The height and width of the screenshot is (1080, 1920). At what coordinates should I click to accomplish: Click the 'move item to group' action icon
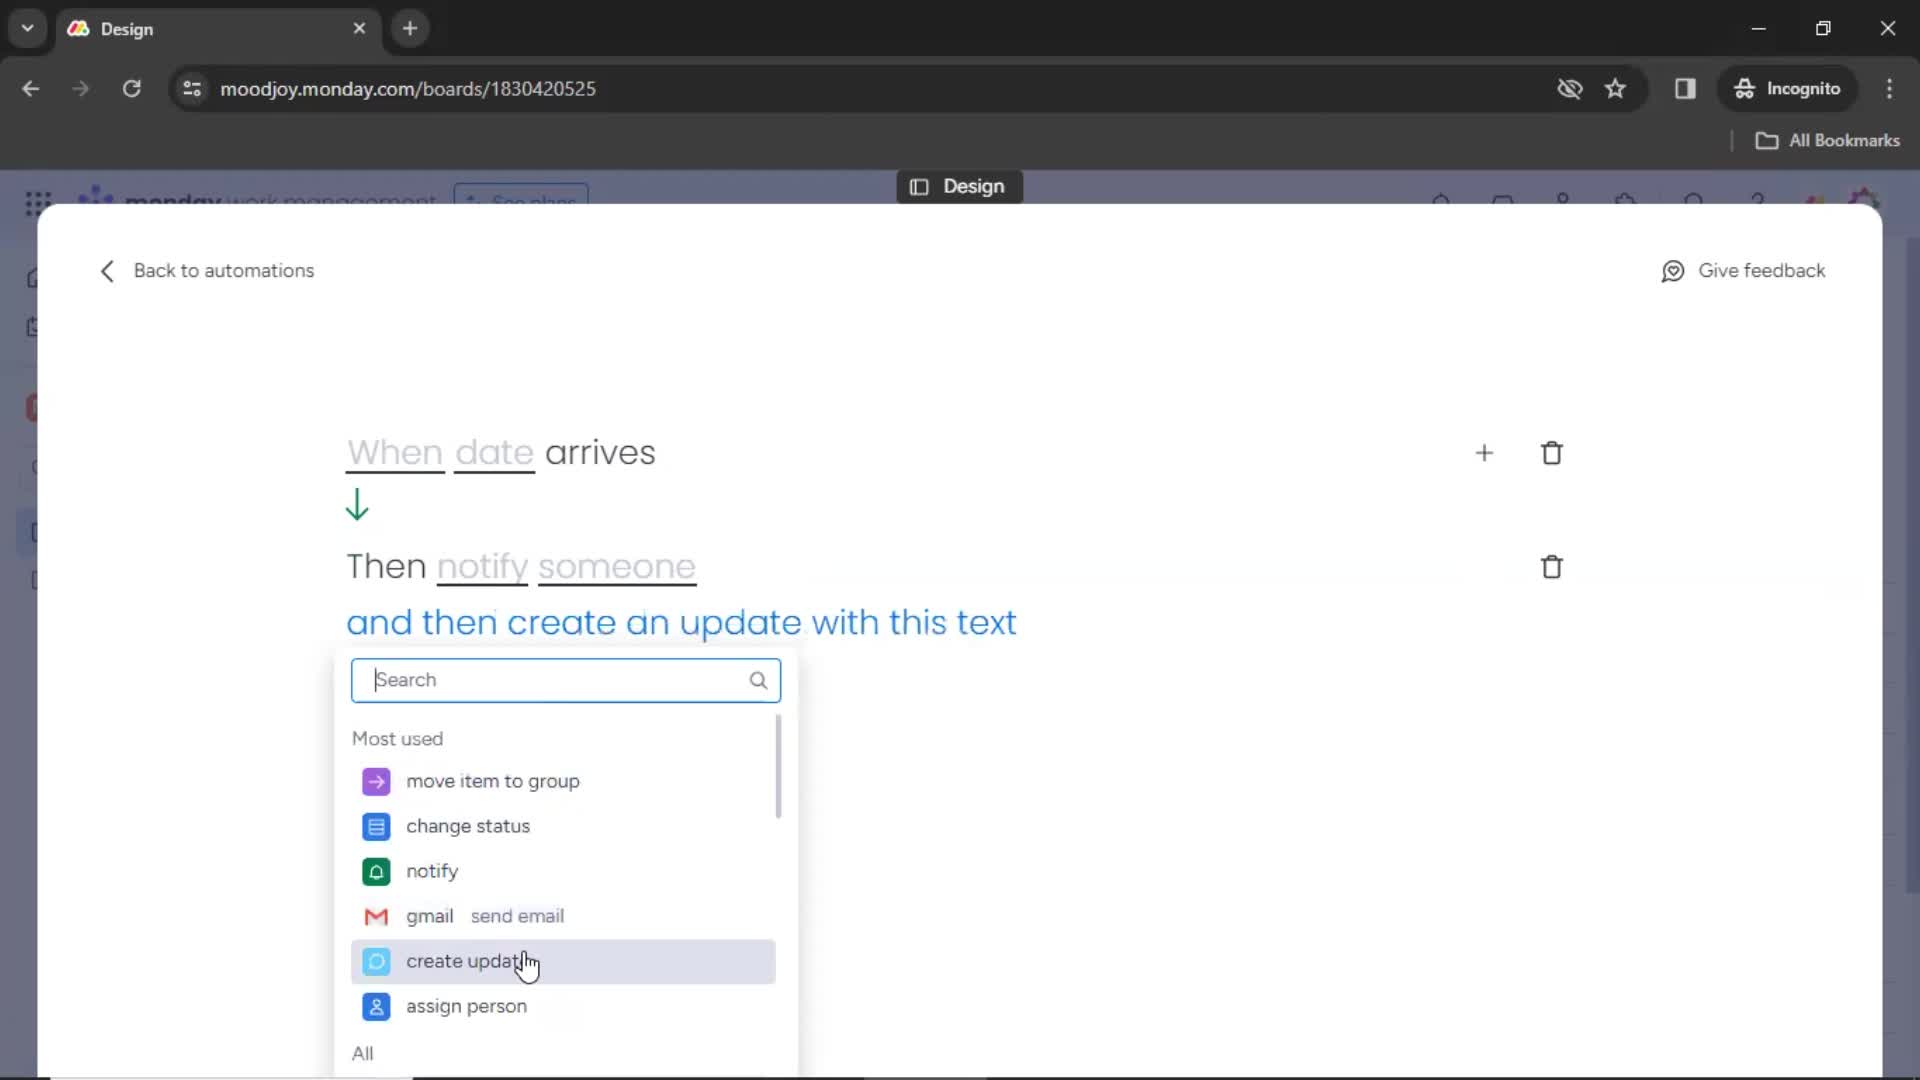(x=376, y=779)
